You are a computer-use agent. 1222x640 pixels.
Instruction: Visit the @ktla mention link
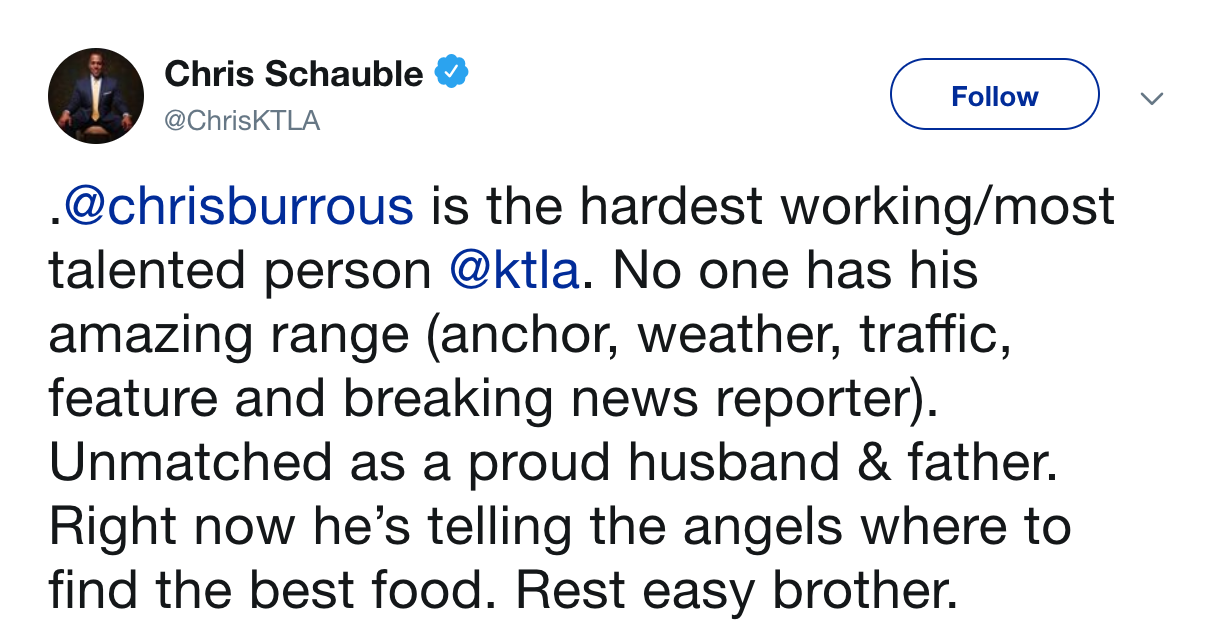pyautogui.click(x=515, y=270)
